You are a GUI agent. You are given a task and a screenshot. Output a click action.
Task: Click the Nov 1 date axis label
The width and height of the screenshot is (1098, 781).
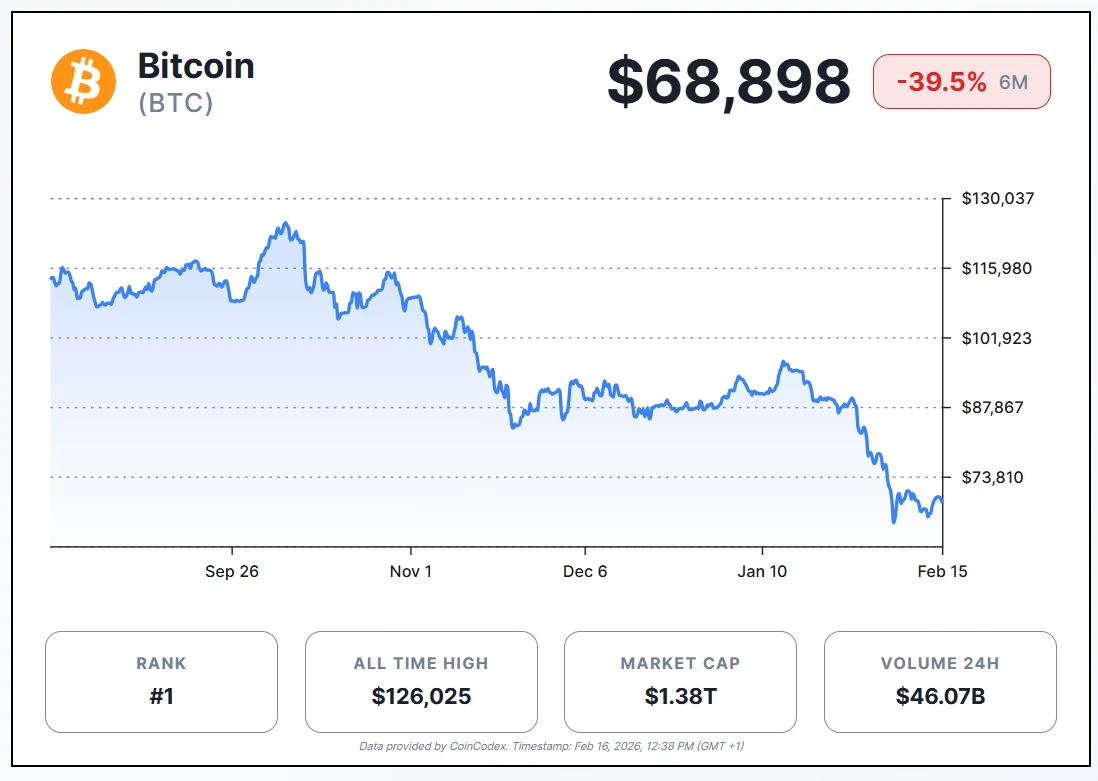[x=410, y=572]
